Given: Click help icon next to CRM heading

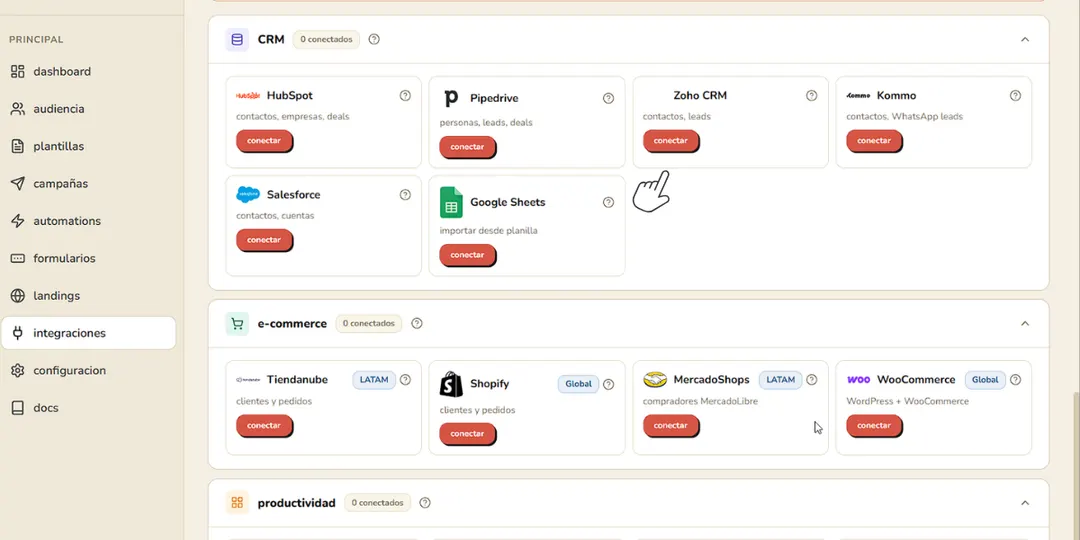Looking at the screenshot, I should click(374, 39).
